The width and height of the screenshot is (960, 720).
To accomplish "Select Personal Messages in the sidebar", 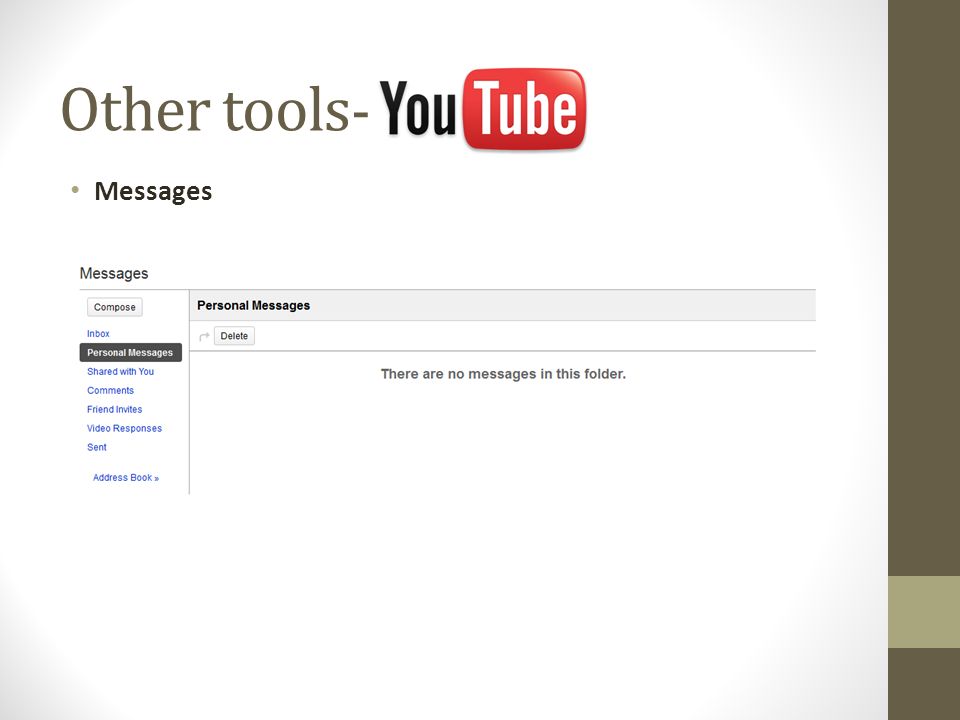I will (x=130, y=353).
